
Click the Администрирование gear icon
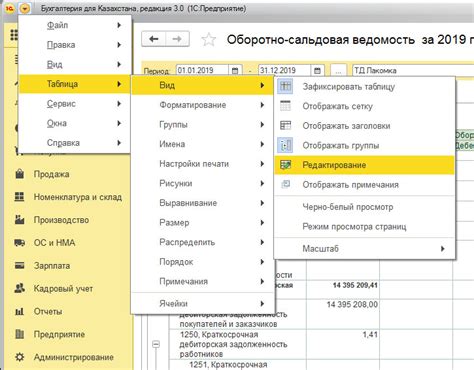[19, 357]
